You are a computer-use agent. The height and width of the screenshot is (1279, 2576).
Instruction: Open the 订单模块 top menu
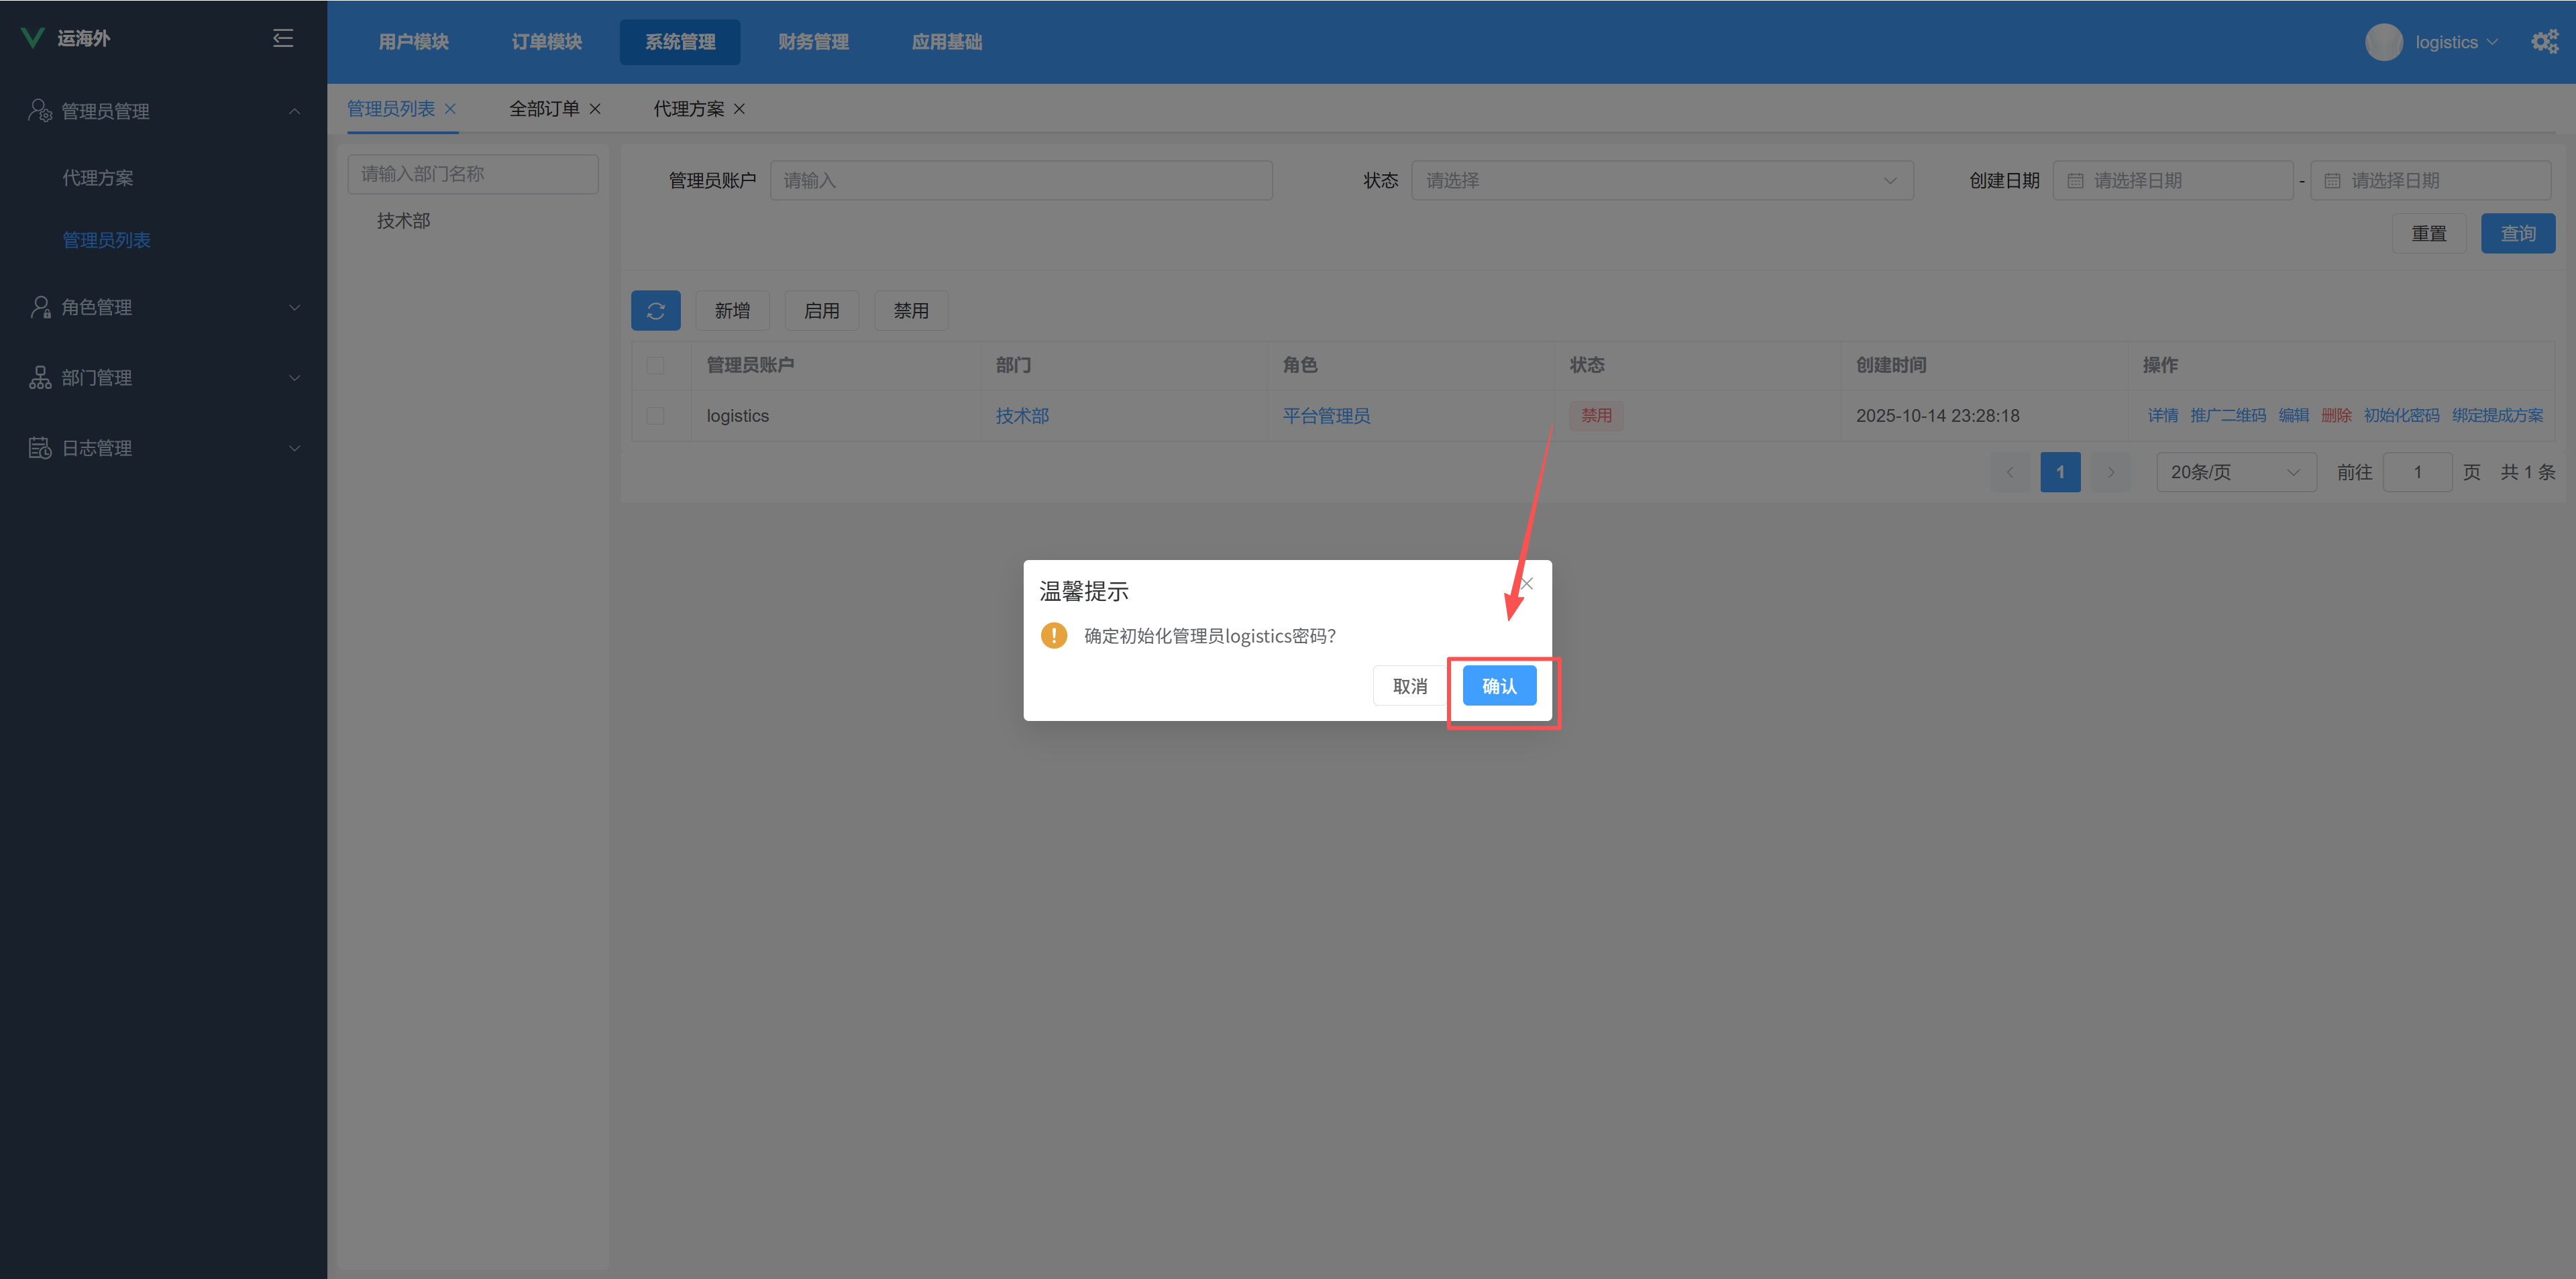(x=546, y=42)
